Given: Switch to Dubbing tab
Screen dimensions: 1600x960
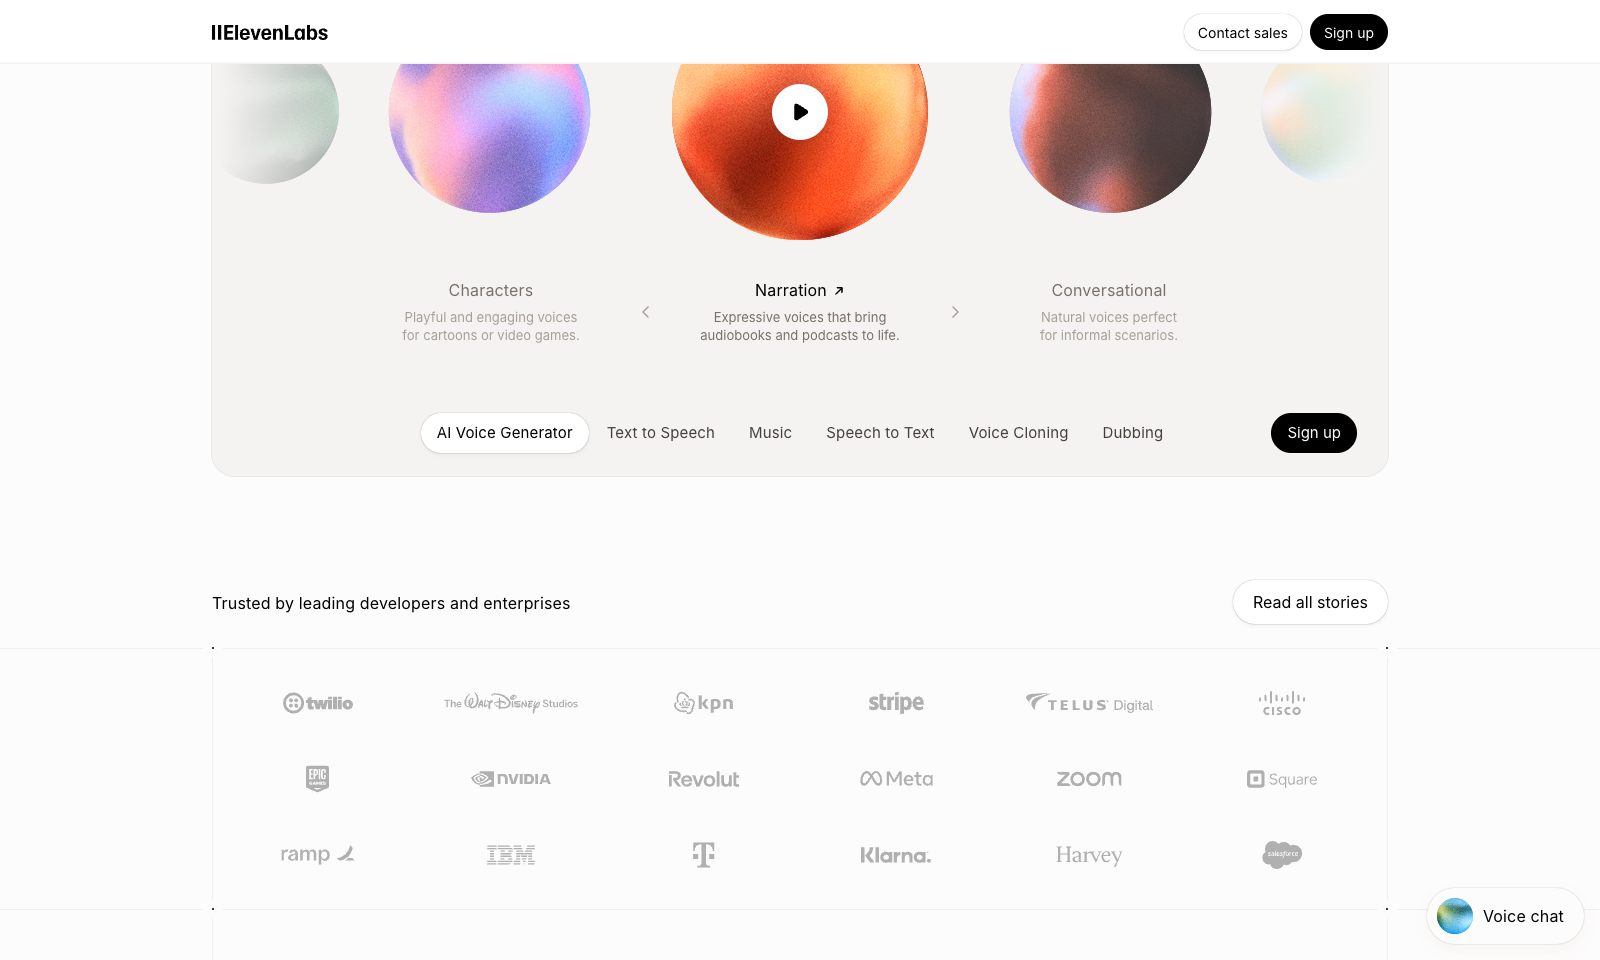Looking at the screenshot, I should (x=1132, y=433).
